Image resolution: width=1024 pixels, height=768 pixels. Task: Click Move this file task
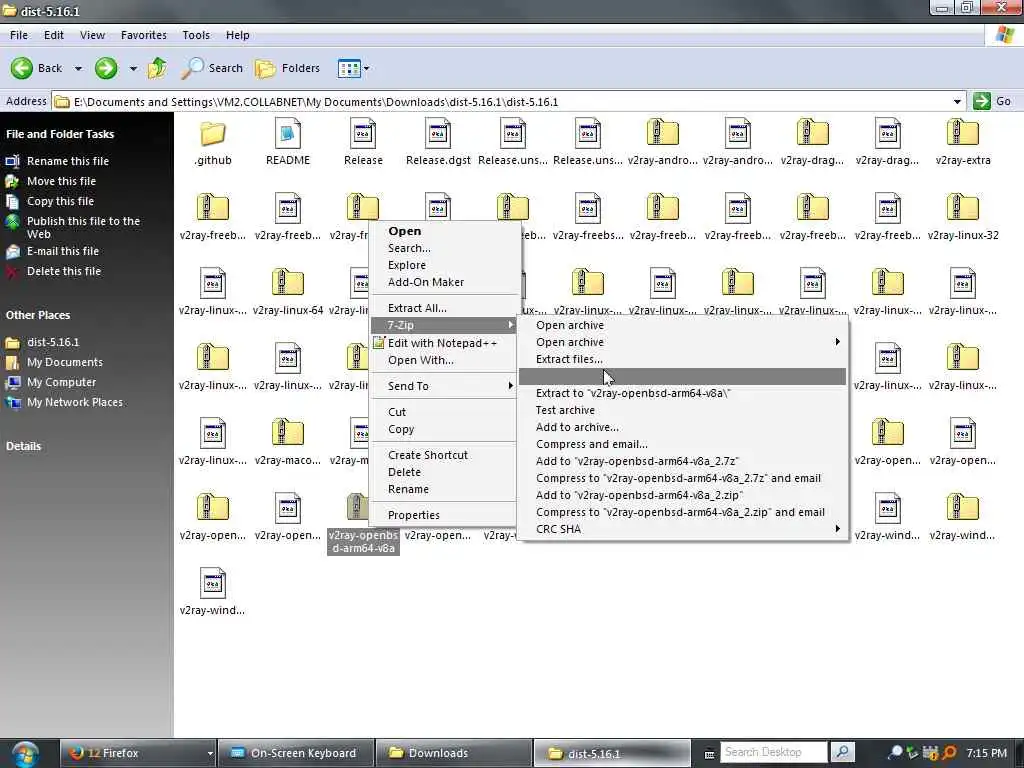click(x=61, y=181)
